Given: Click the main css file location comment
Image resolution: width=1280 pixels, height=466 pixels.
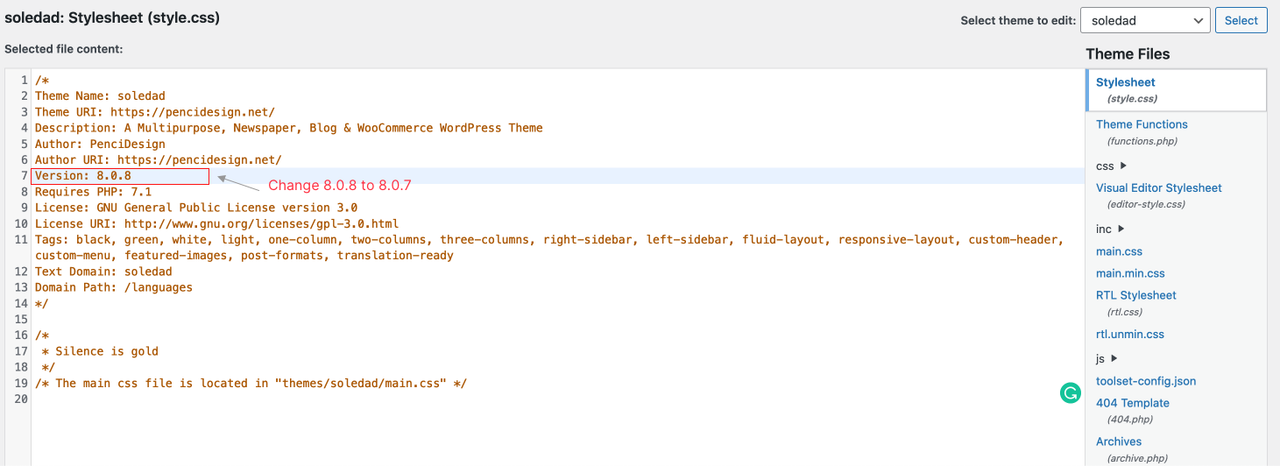Looking at the screenshot, I should (251, 384).
